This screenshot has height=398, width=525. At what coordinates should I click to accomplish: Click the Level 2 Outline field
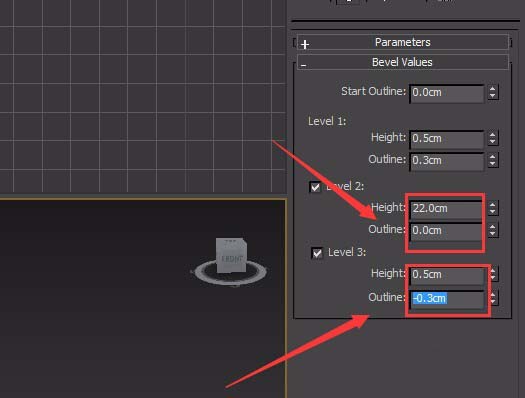click(x=447, y=231)
